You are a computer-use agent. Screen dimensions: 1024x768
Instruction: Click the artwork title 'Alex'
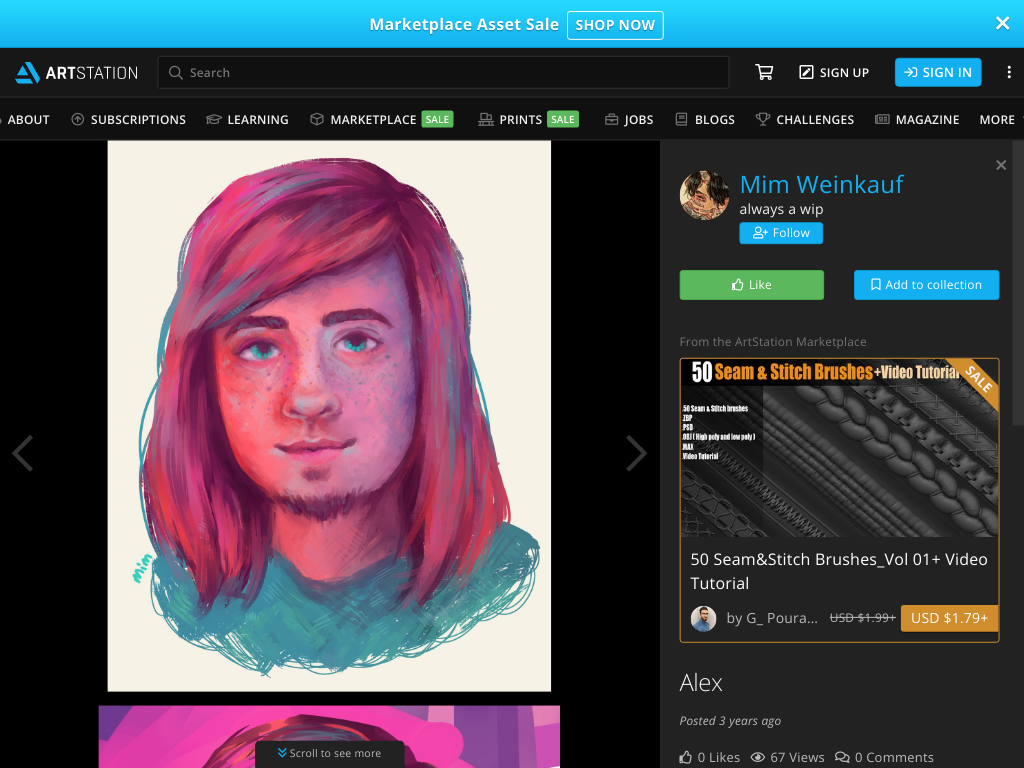click(701, 683)
